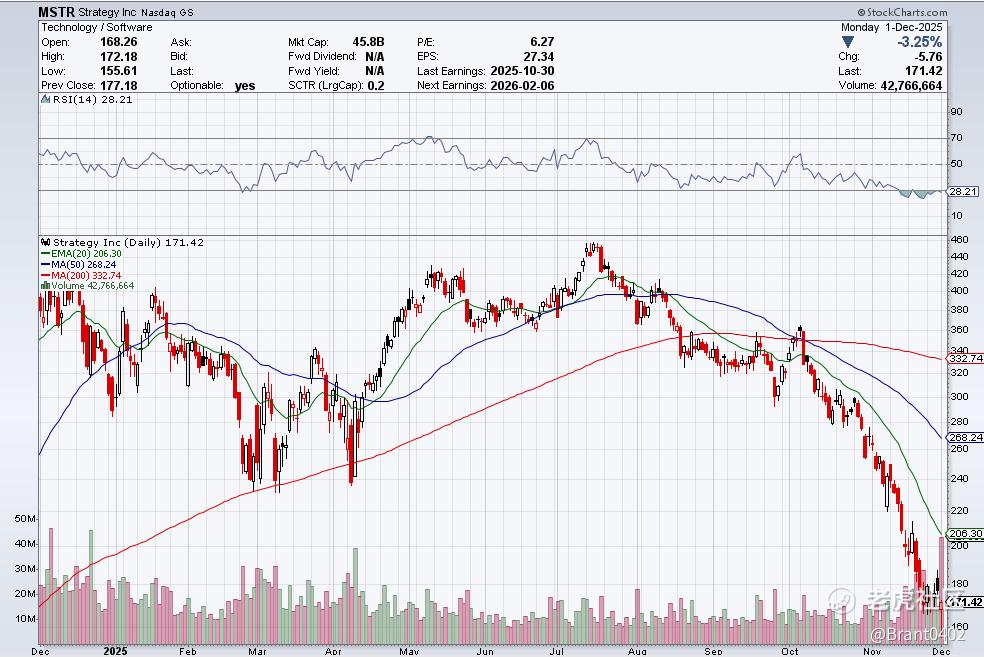Click the Mkt Cap value 45.8B
The image size is (984, 657).
tap(368, 41)
